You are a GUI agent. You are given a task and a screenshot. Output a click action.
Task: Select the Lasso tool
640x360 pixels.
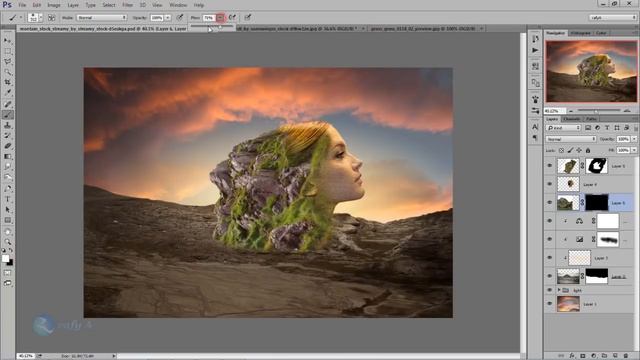8,62
